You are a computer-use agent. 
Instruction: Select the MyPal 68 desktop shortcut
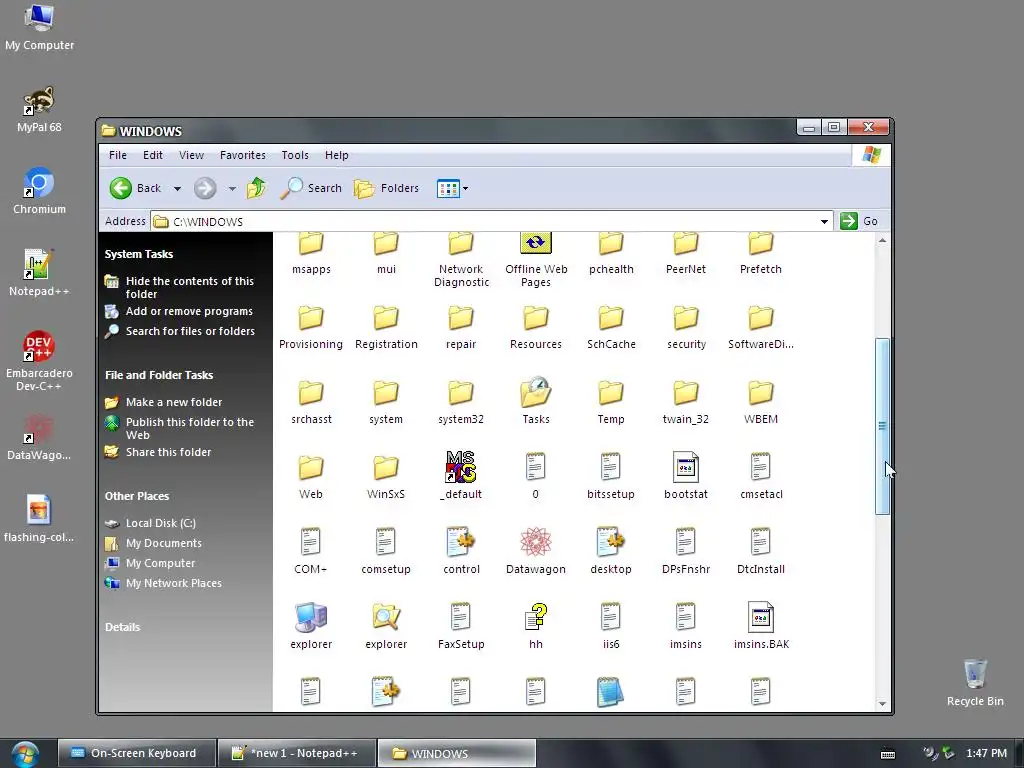[39, 110]
